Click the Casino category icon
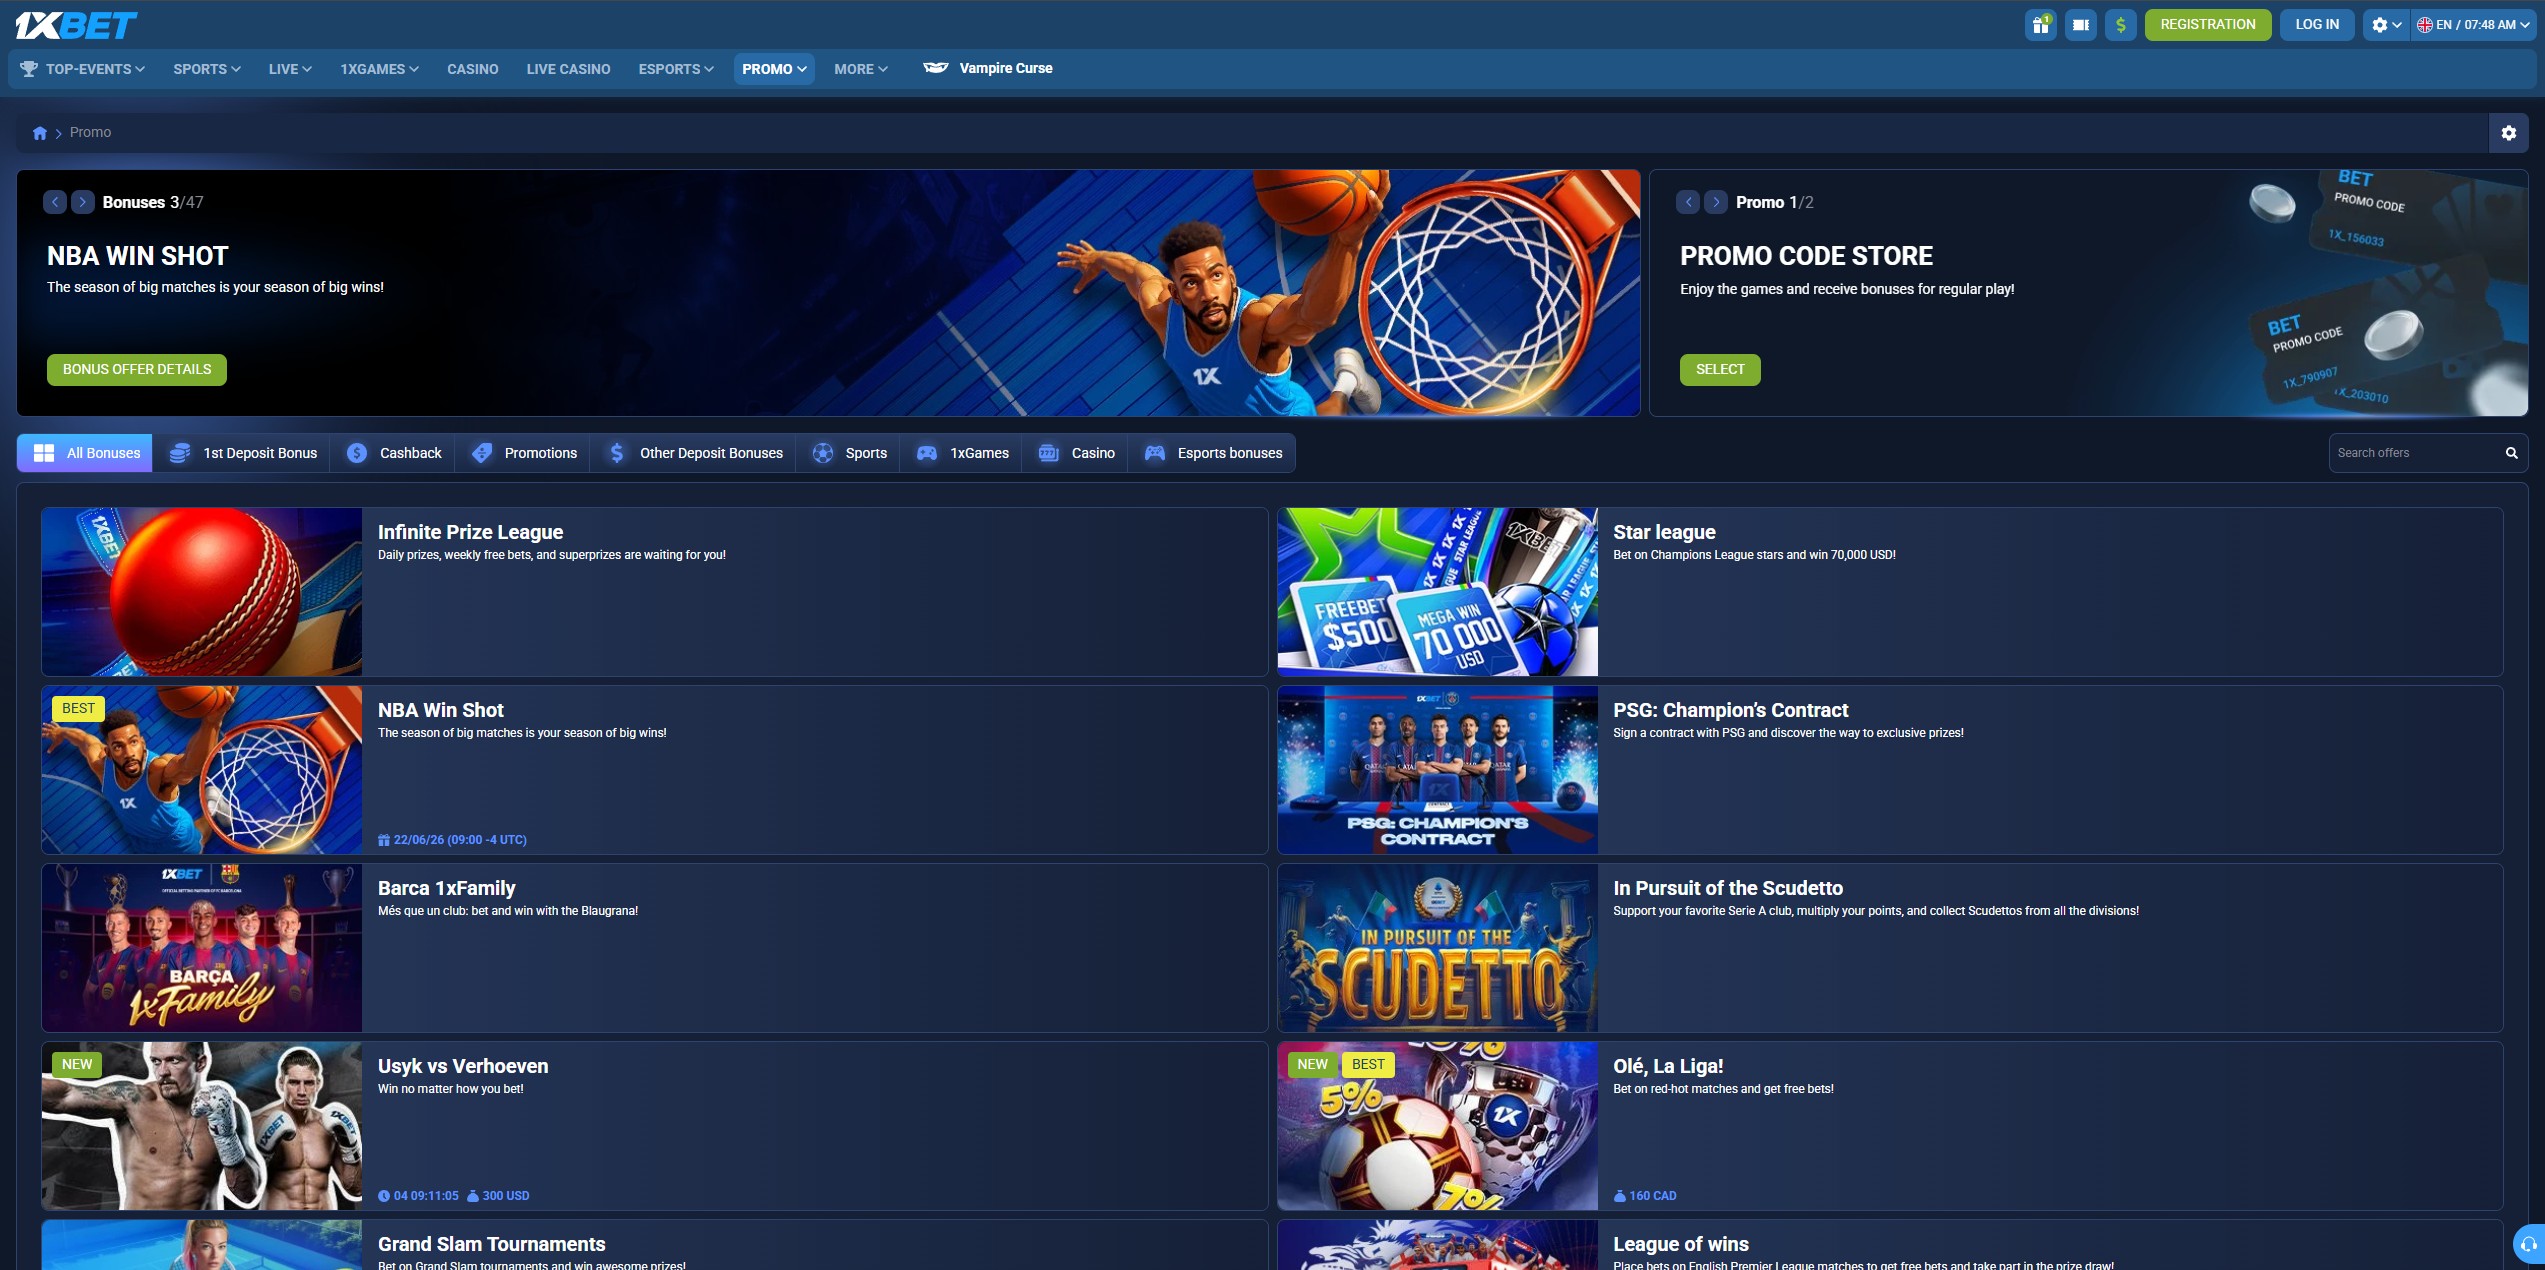The width and height of the screenshot is (2545, 1270). pyautogui.click(x=1049, y=453)
